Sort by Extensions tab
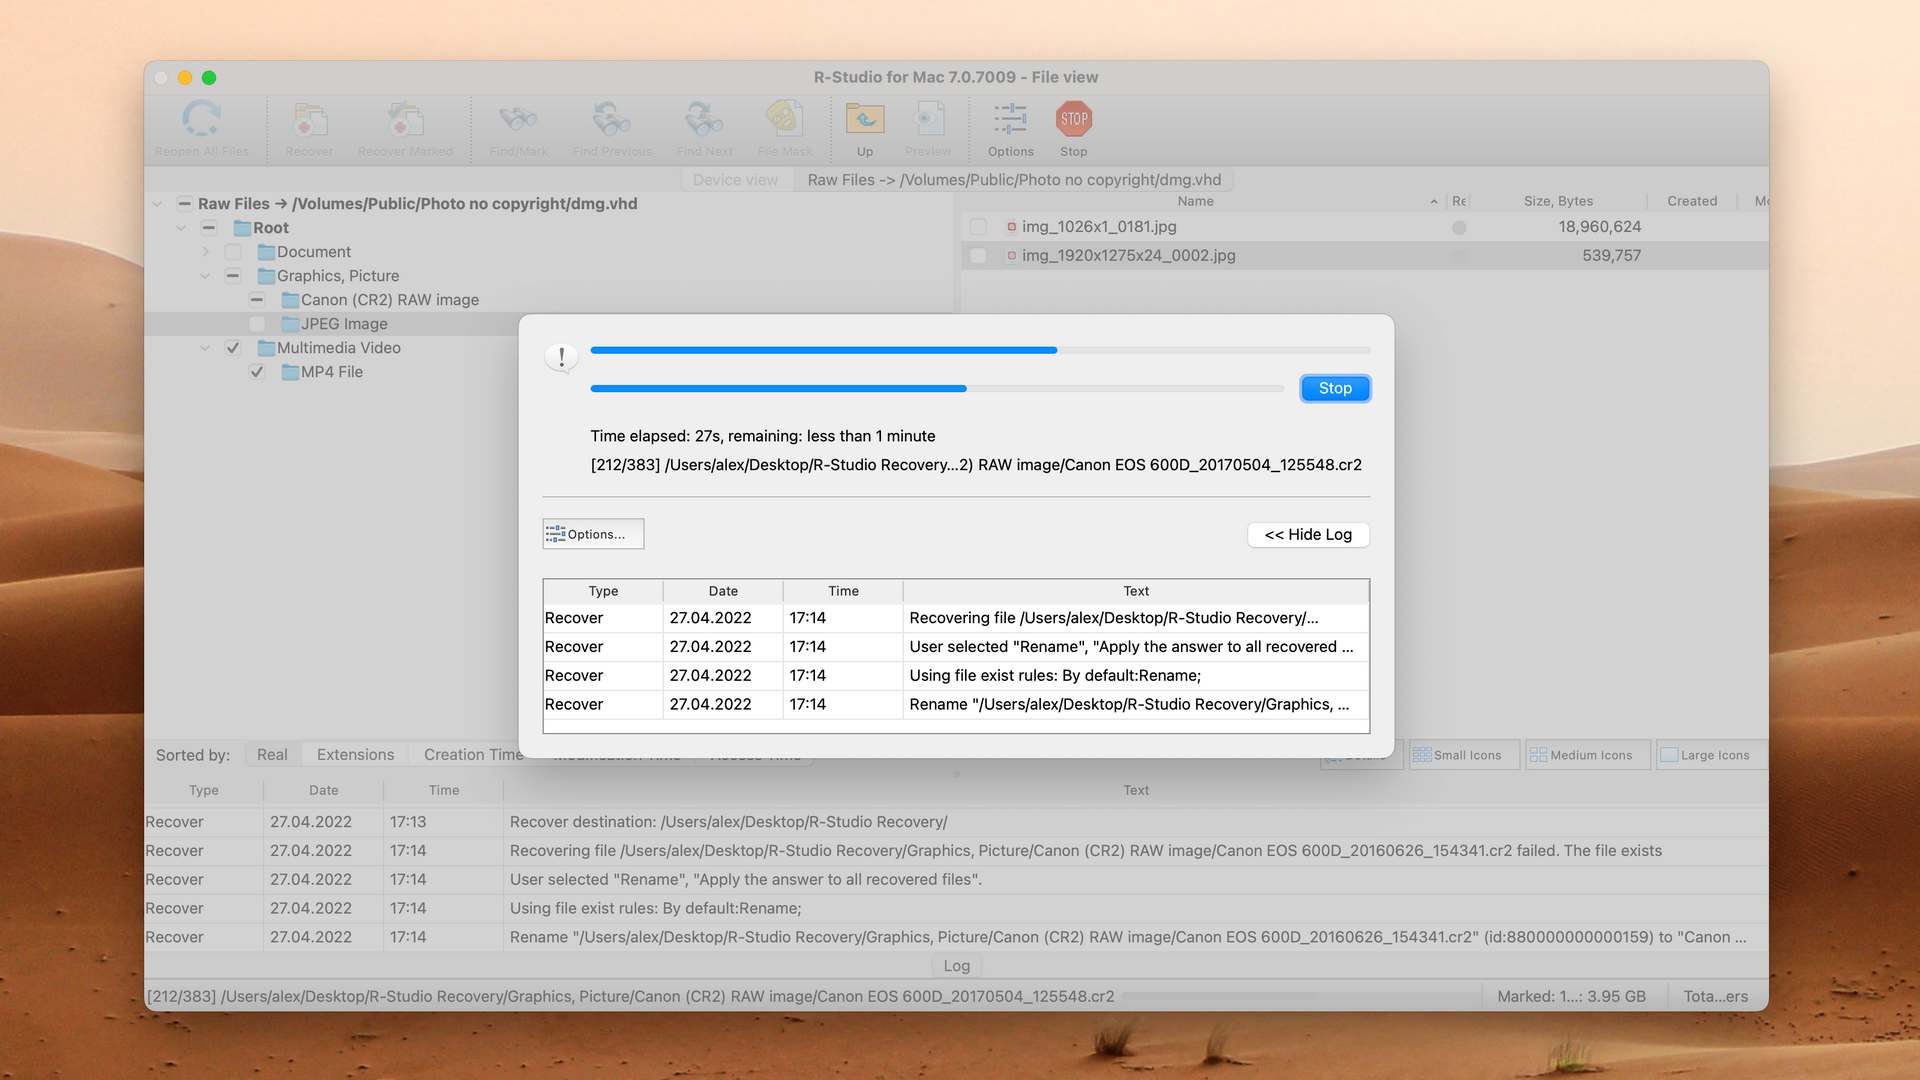Screen dimensions: 1920x1080 [x=355, y=755]
